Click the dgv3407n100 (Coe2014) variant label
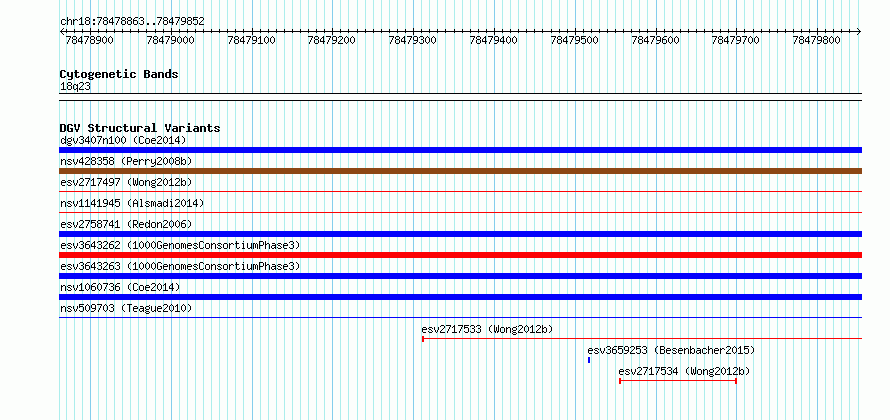This screenshot has width=890, height=420. tap(123, 140)
